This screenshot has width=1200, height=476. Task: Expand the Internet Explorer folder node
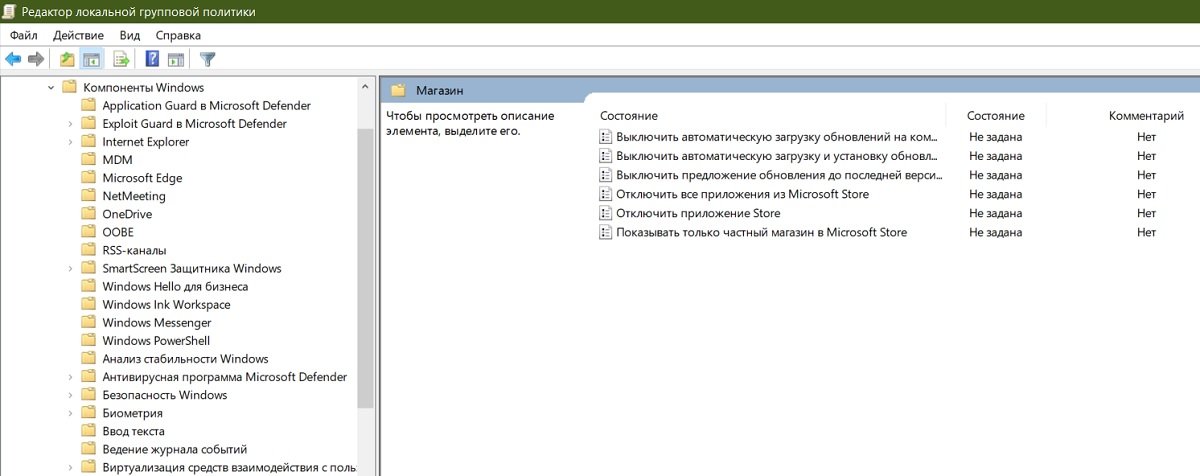click(70, 142)
